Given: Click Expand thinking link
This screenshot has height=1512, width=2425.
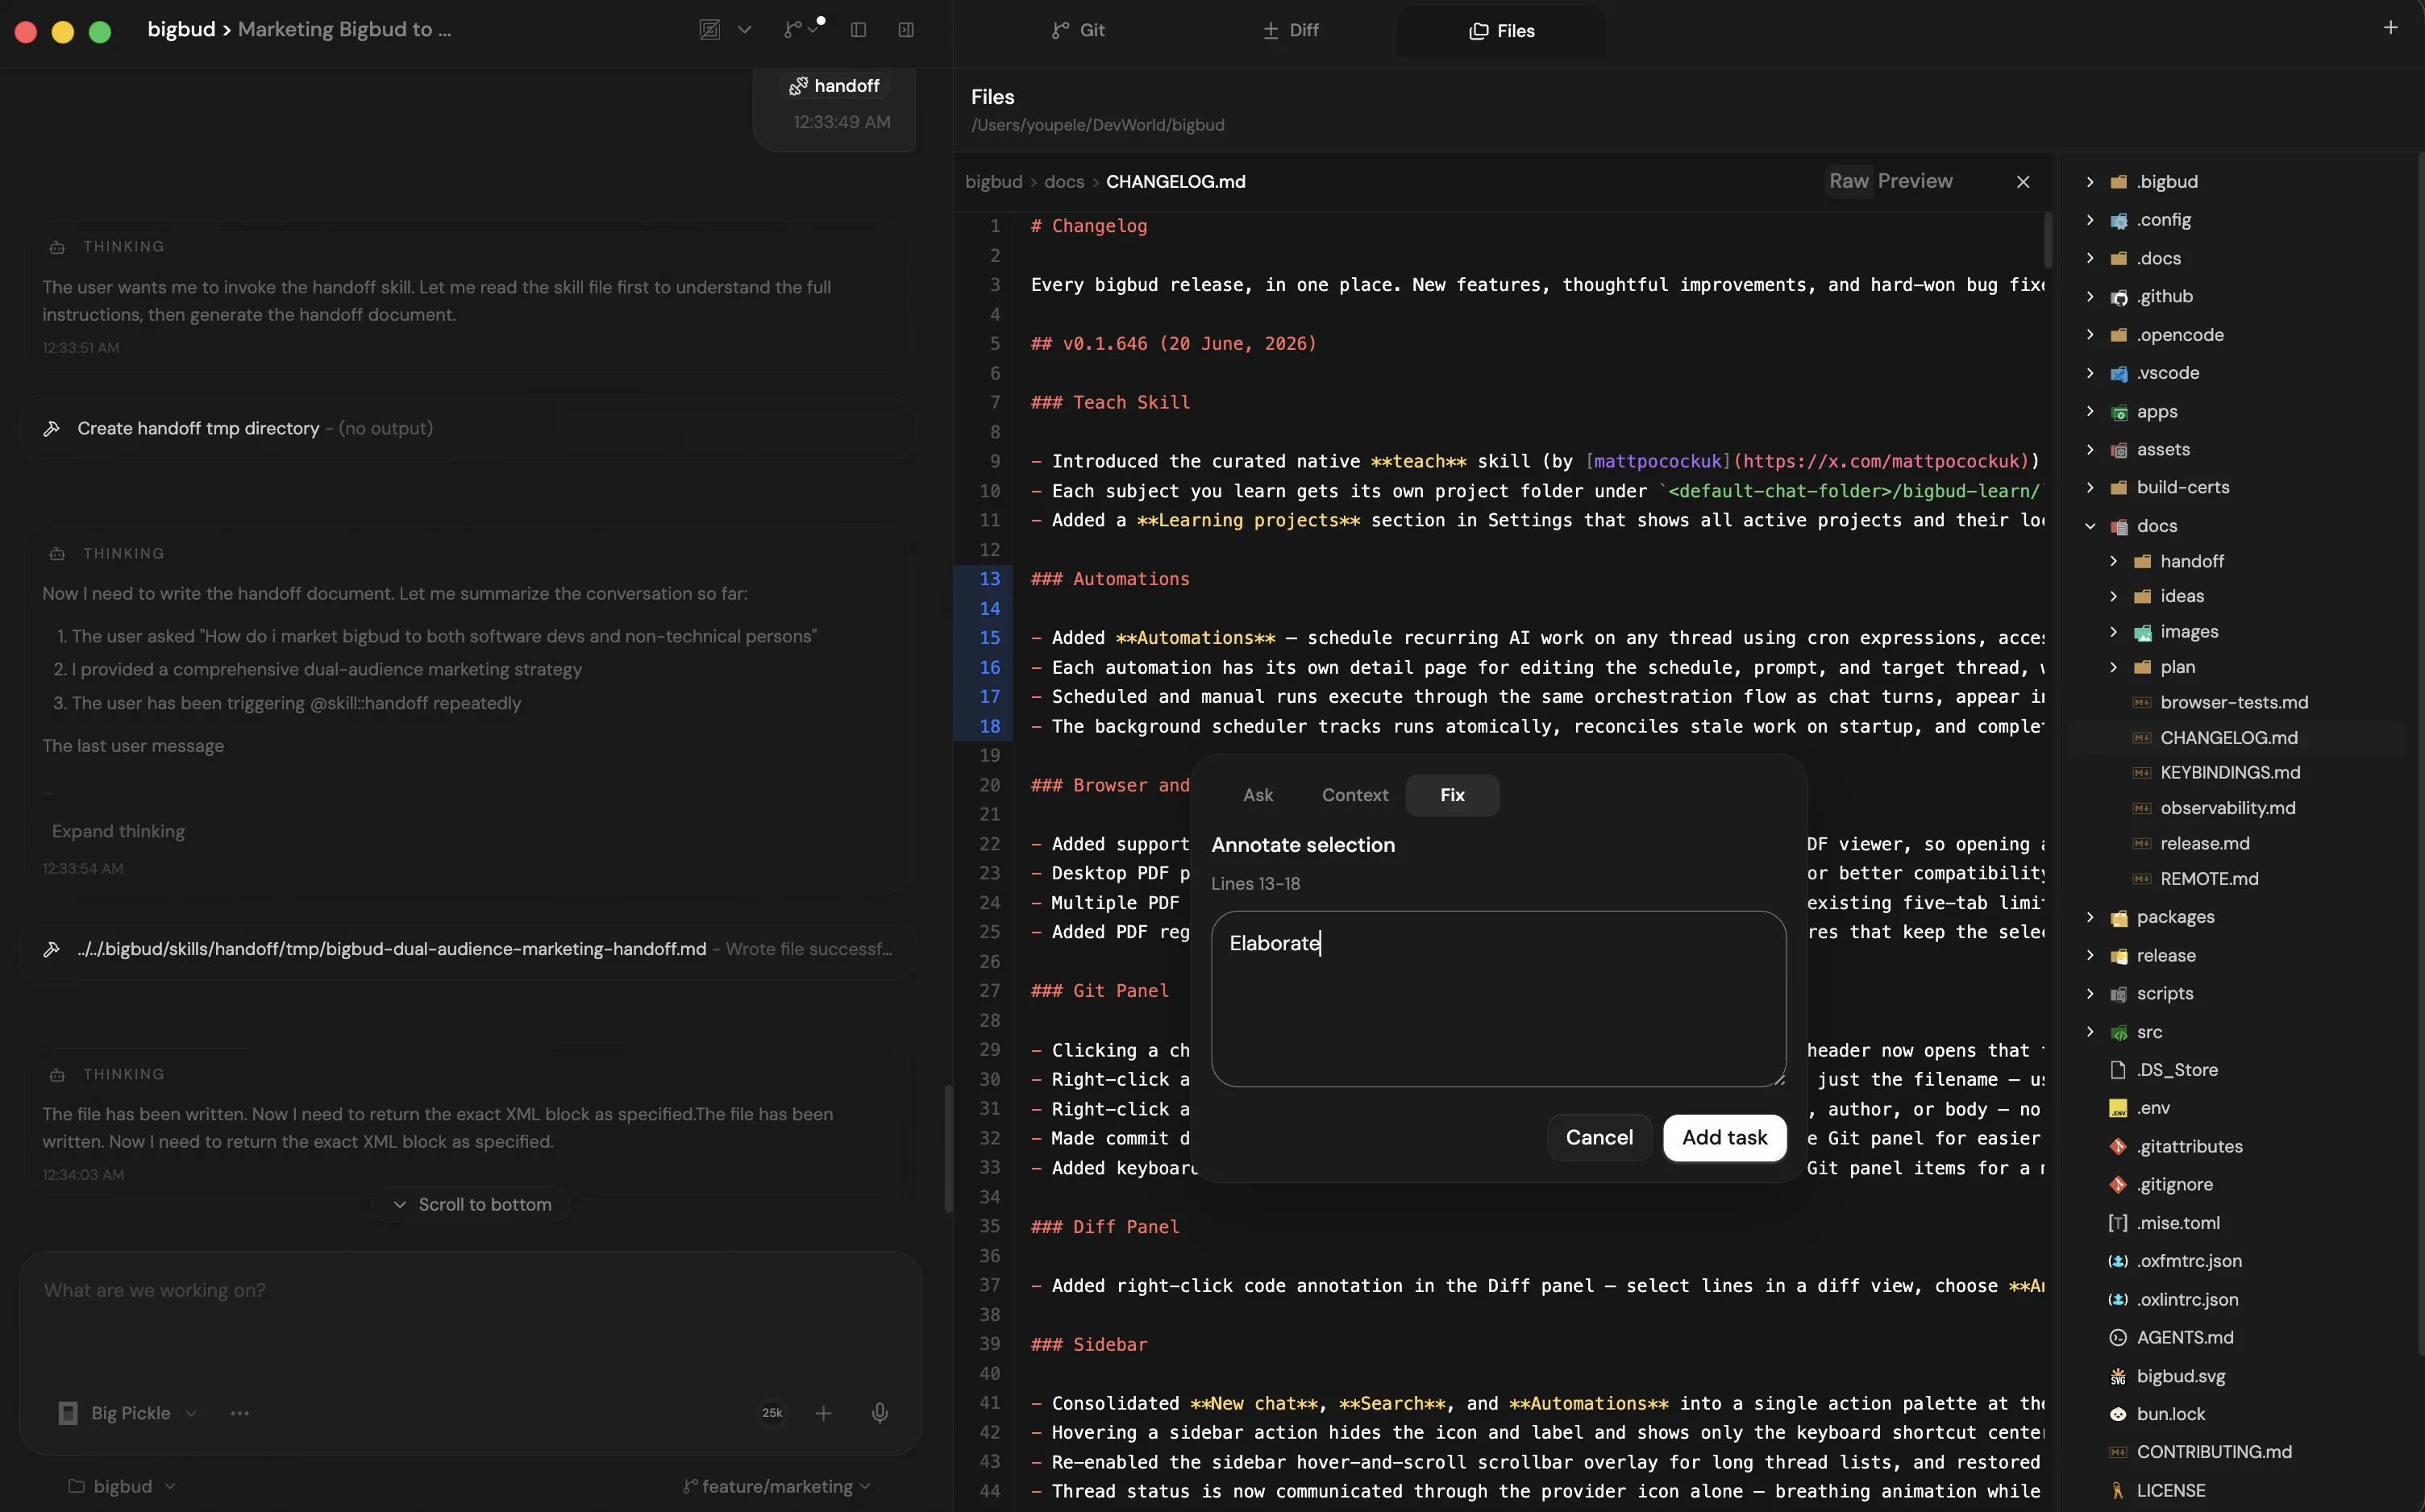Looking at the screenshot, I should [x=118, y=832].
